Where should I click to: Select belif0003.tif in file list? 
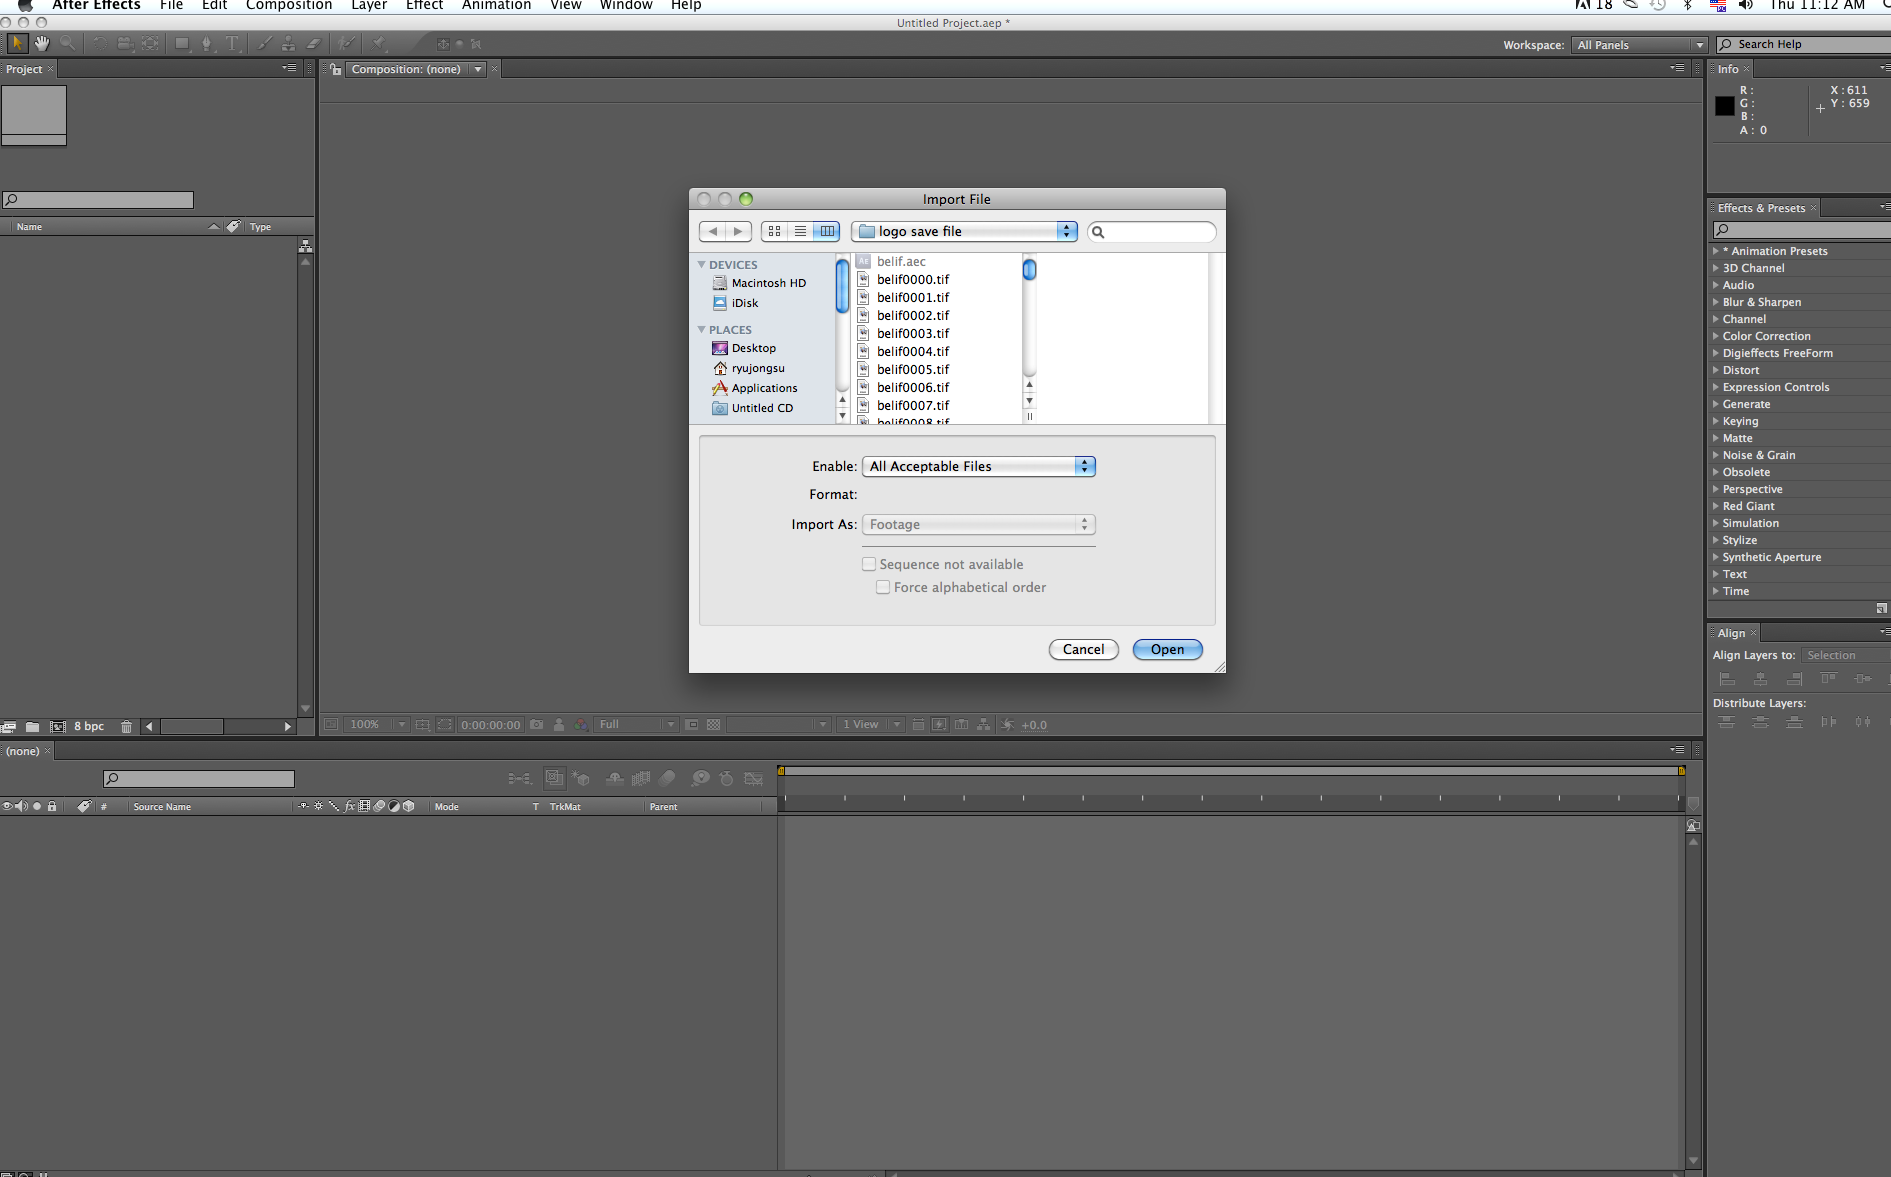click(913, 333)
